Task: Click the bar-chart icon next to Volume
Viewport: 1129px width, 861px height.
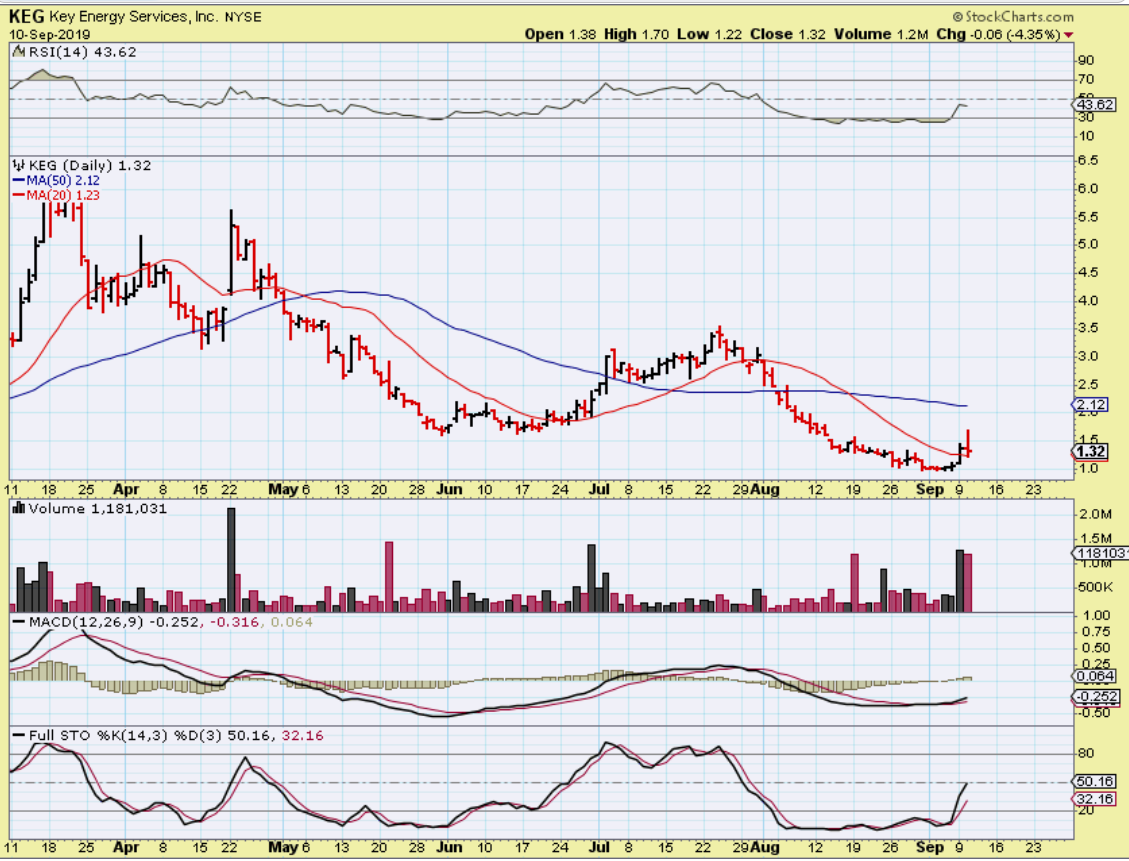Action: tap(16, 509)
